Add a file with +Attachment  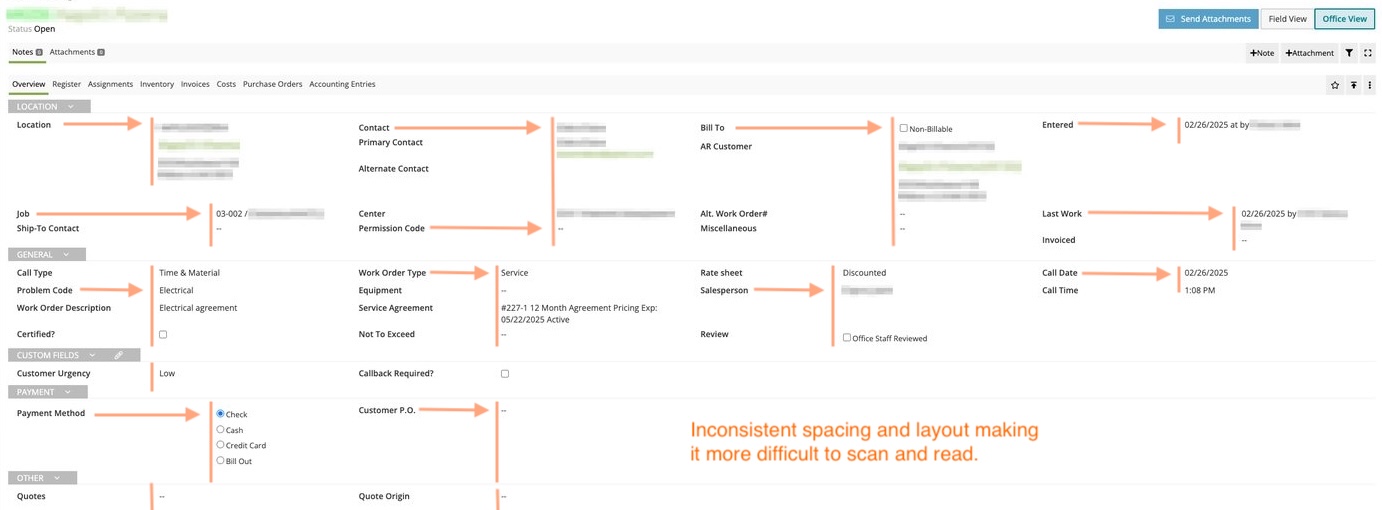(1309, 53)
